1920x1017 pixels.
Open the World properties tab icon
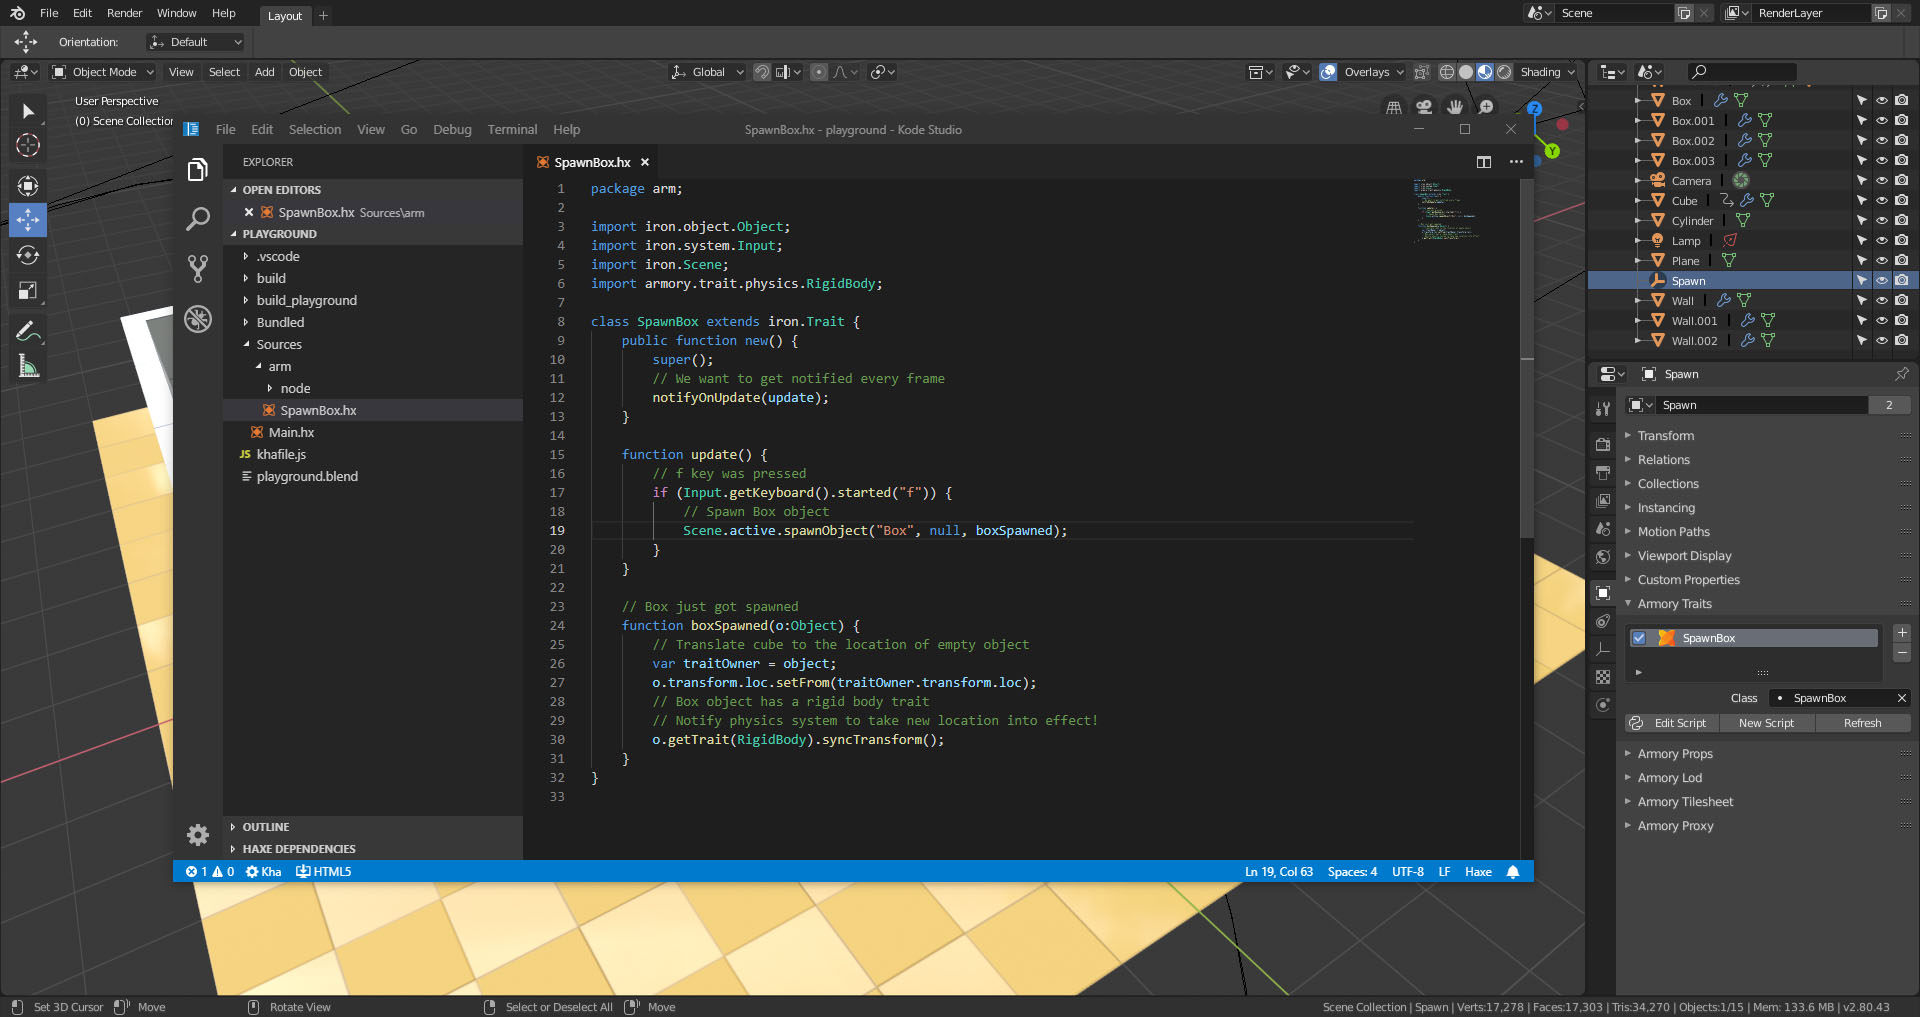click(1603, 557)
